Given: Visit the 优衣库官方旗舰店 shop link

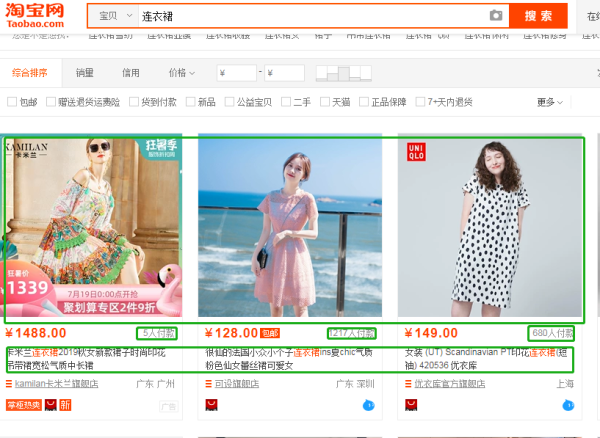Looking at the screenshot, I should point(450,384).
